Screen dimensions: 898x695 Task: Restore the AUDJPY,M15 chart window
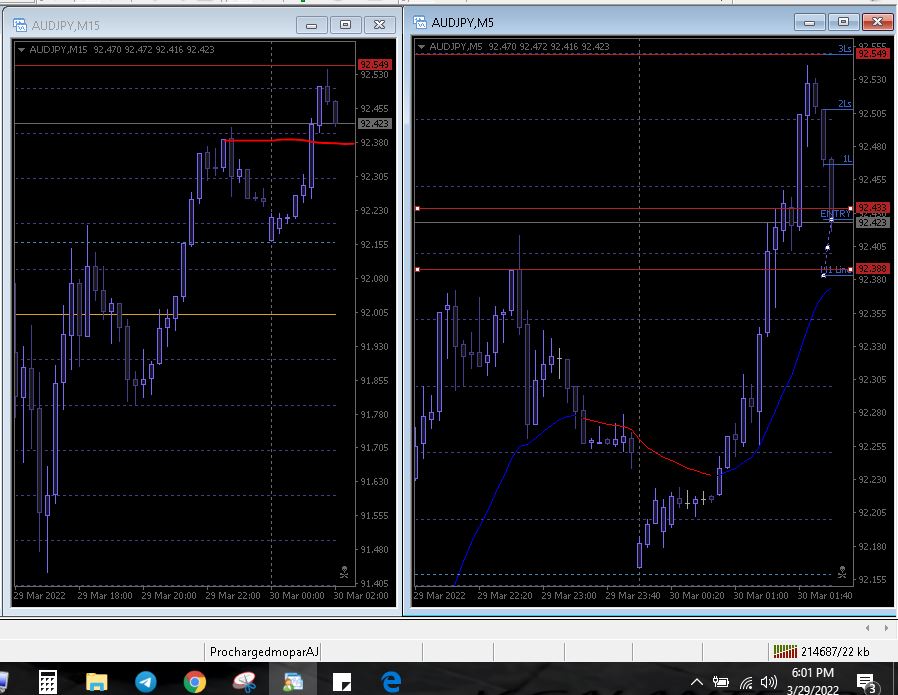point(345,25)
